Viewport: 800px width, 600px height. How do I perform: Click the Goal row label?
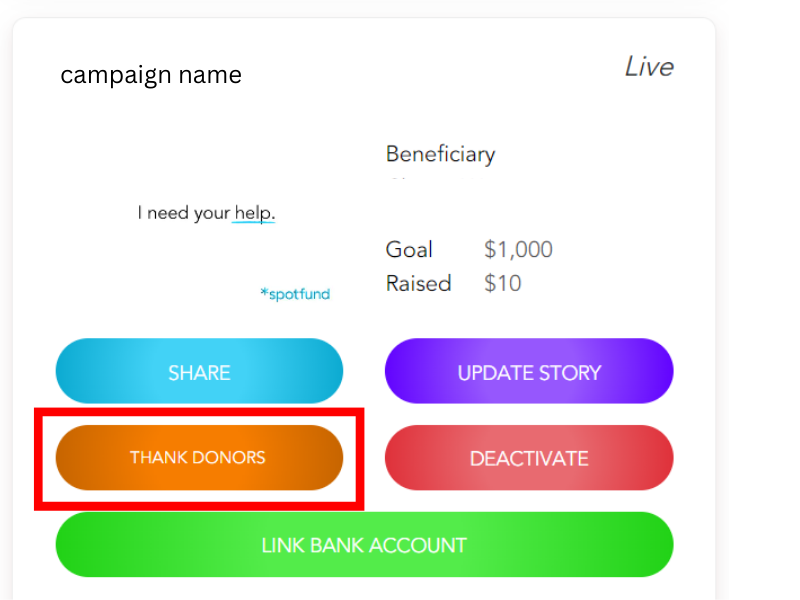pyautogui.click(x=409, y=249)
